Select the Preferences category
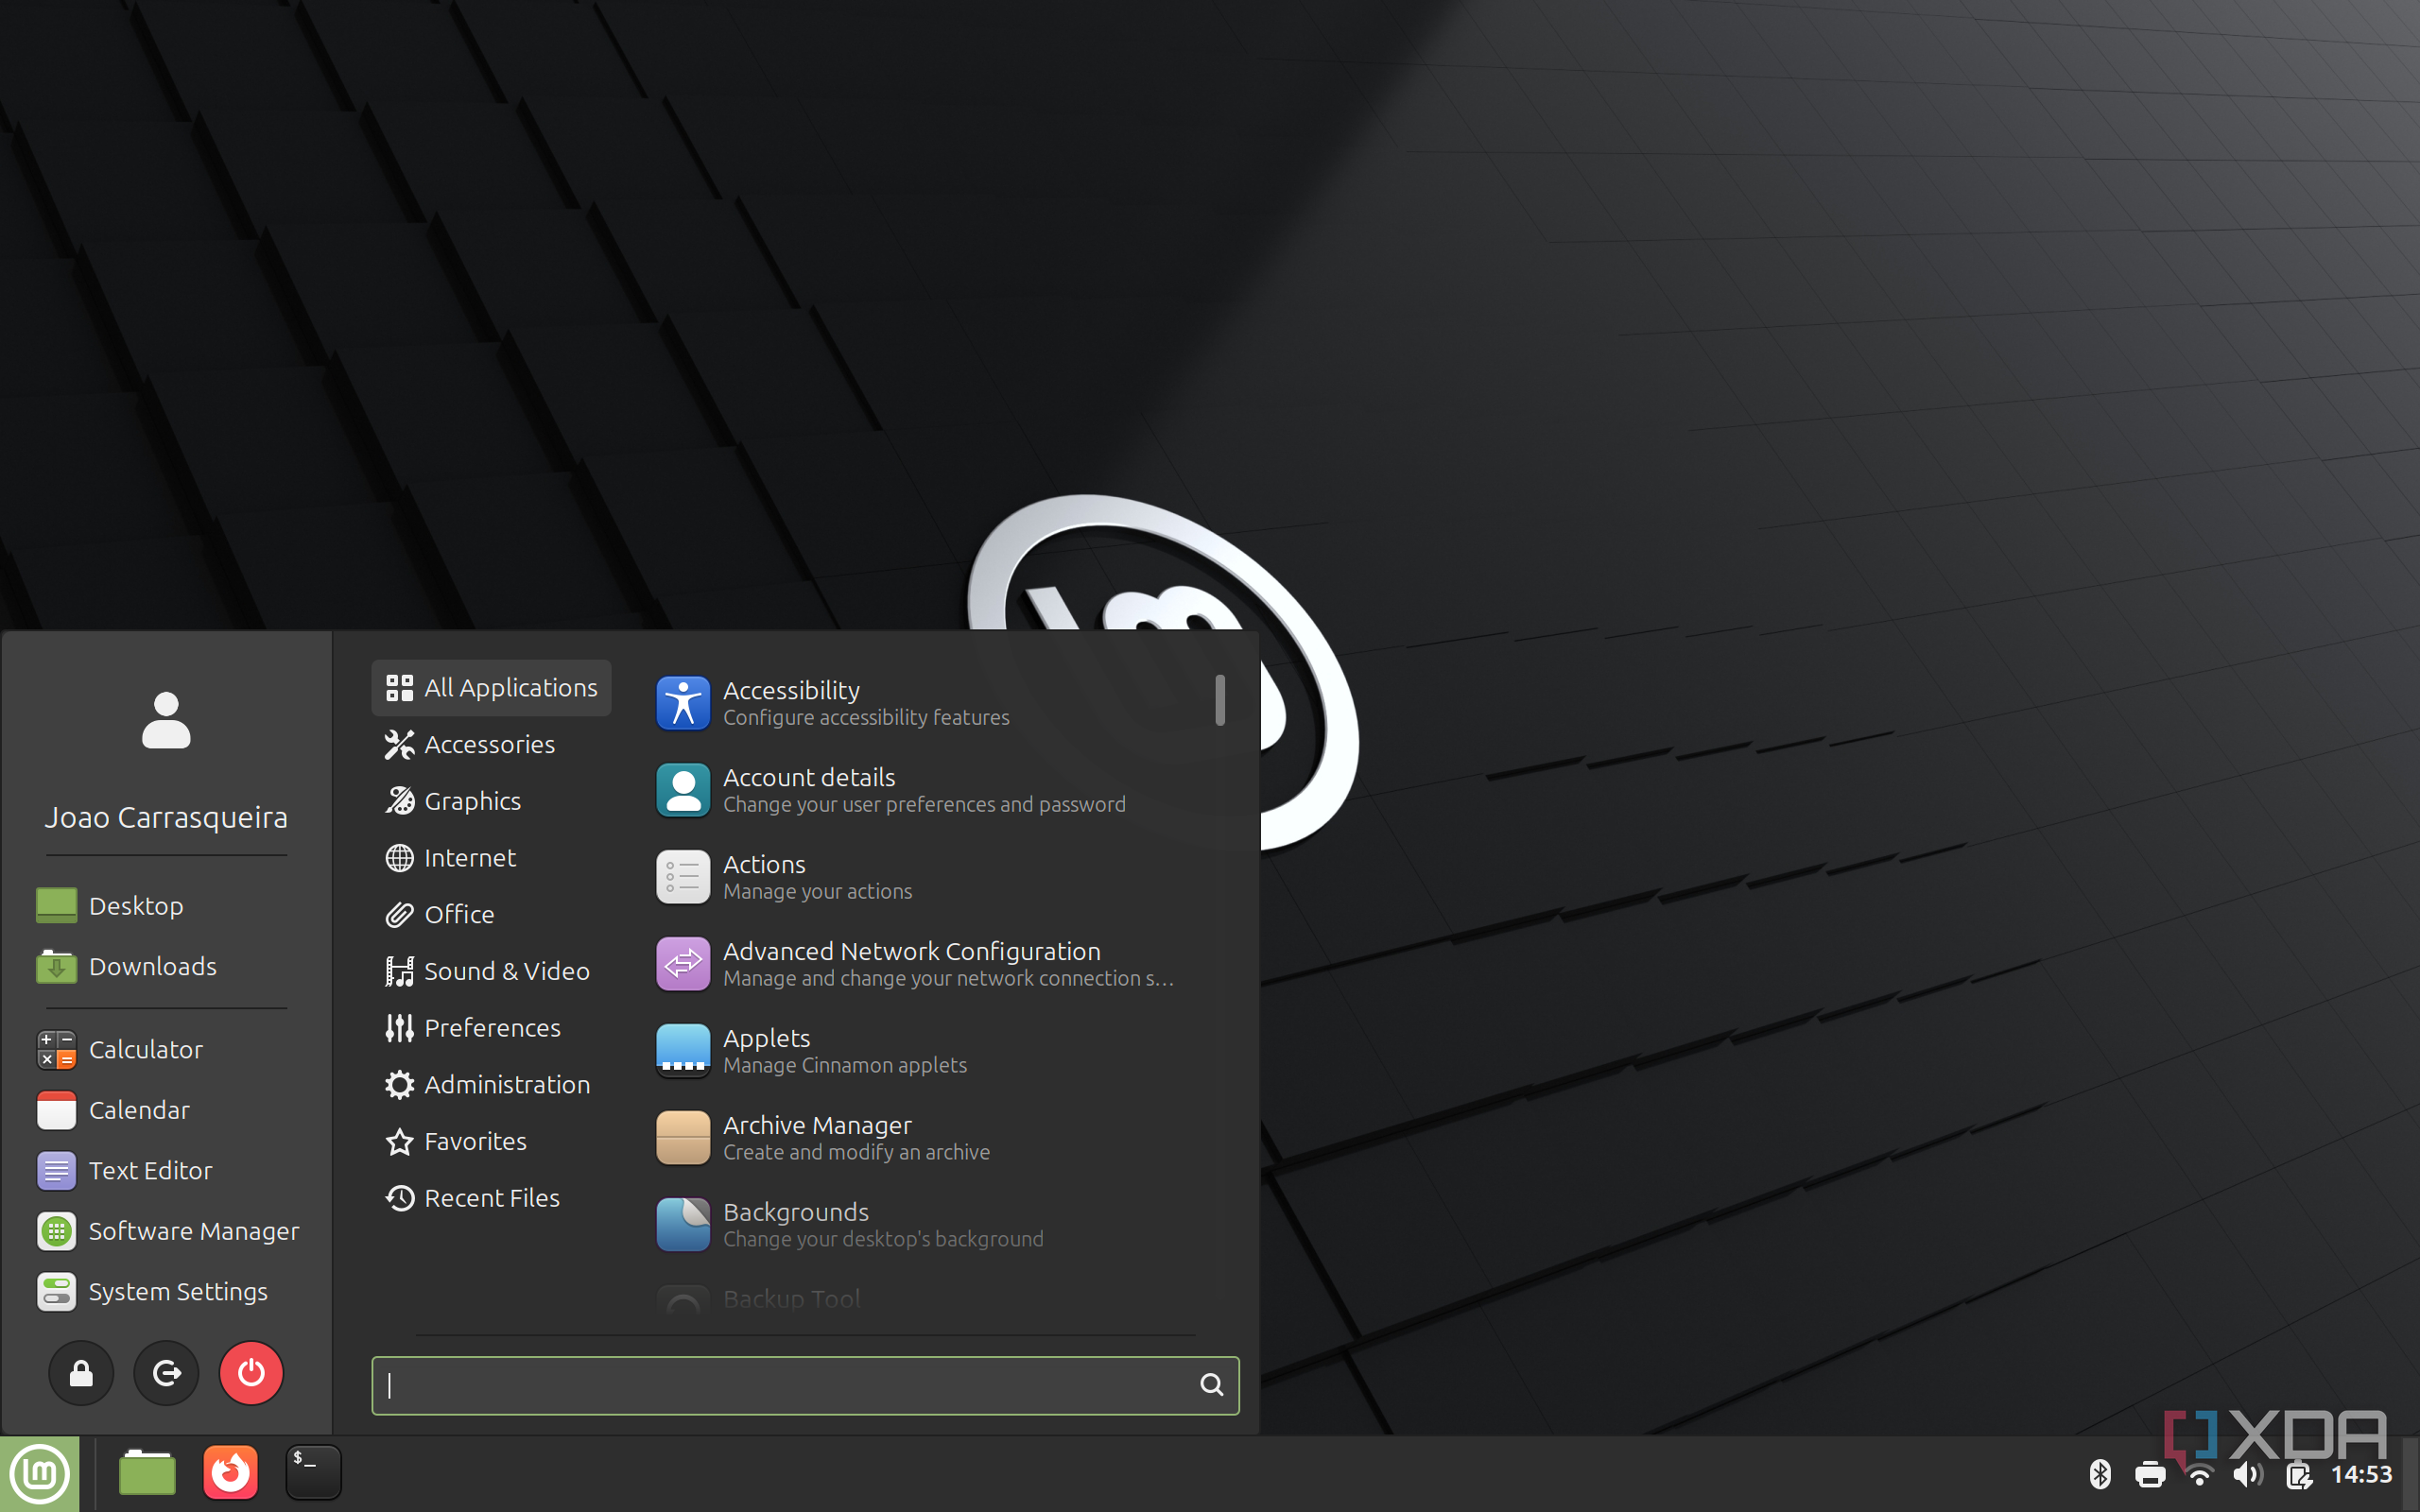Viewport: 2420px width, 1512px height. coord(491,1028)
